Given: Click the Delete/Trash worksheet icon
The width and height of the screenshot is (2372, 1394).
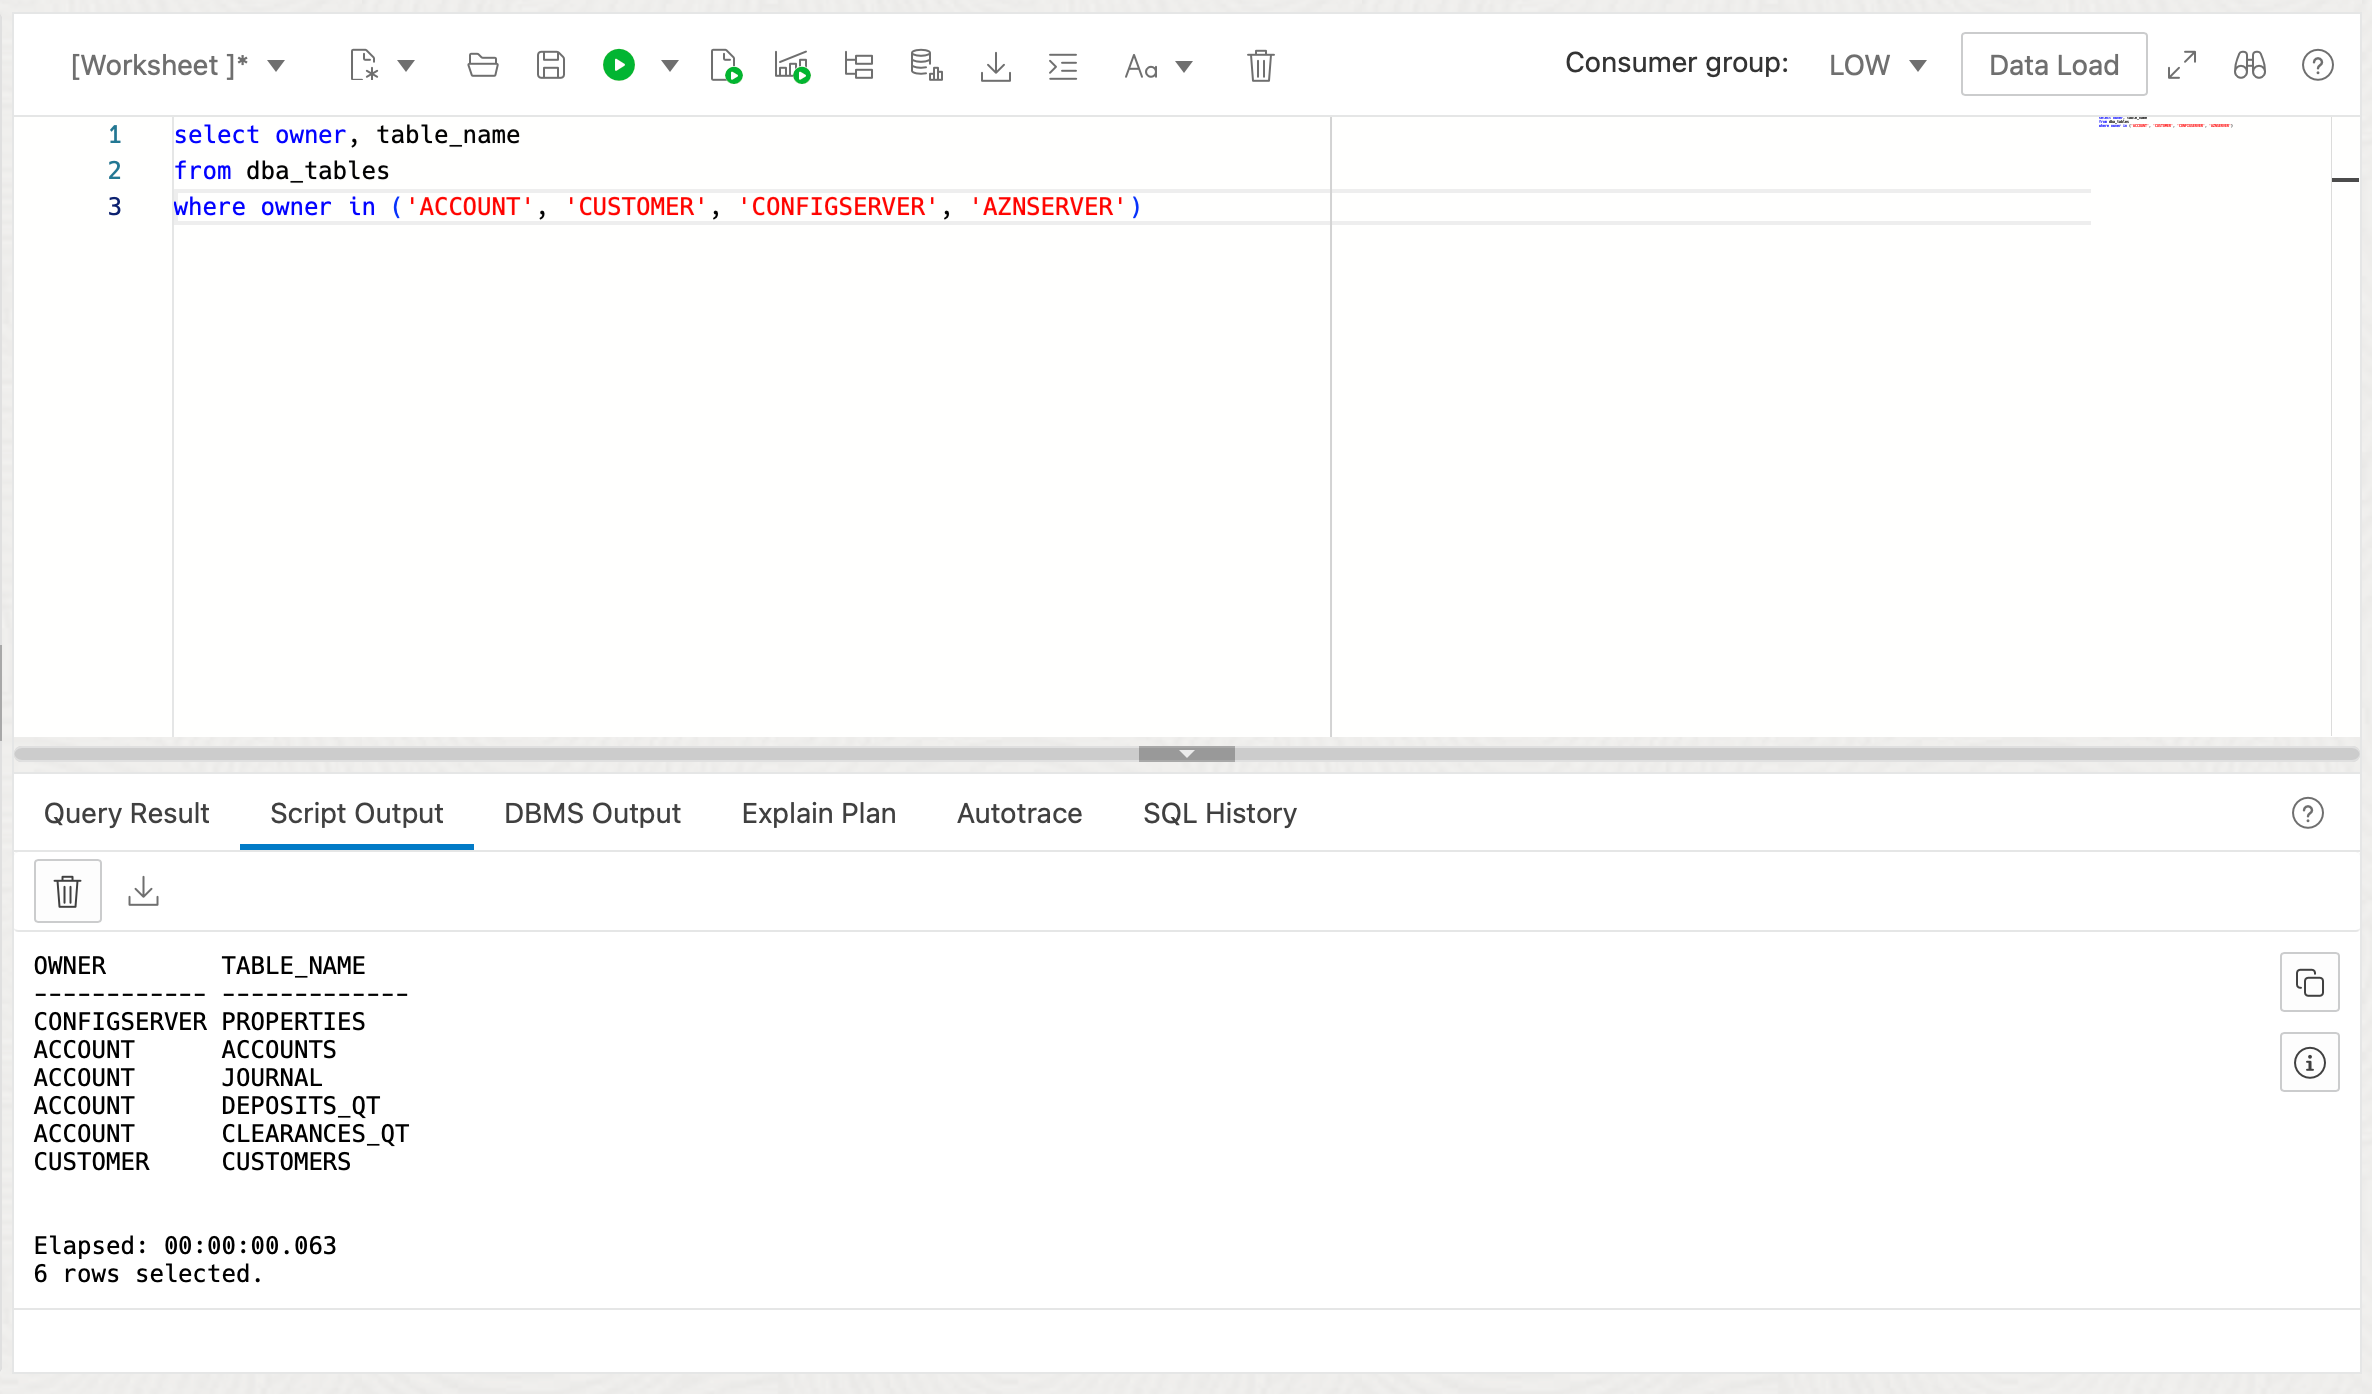Looking at the screenshot, I should coord(1261,66).
